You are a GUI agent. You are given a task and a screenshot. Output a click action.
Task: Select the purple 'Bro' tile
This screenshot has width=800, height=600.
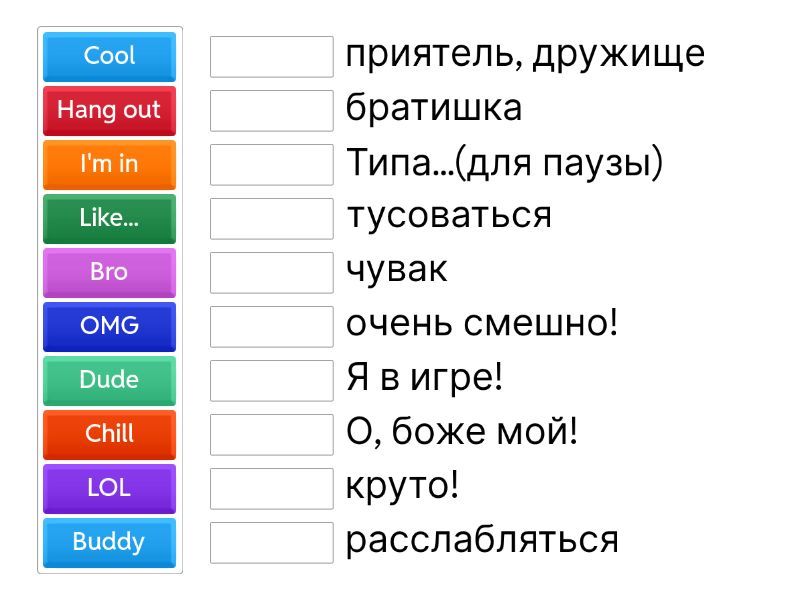pos(109,272)
